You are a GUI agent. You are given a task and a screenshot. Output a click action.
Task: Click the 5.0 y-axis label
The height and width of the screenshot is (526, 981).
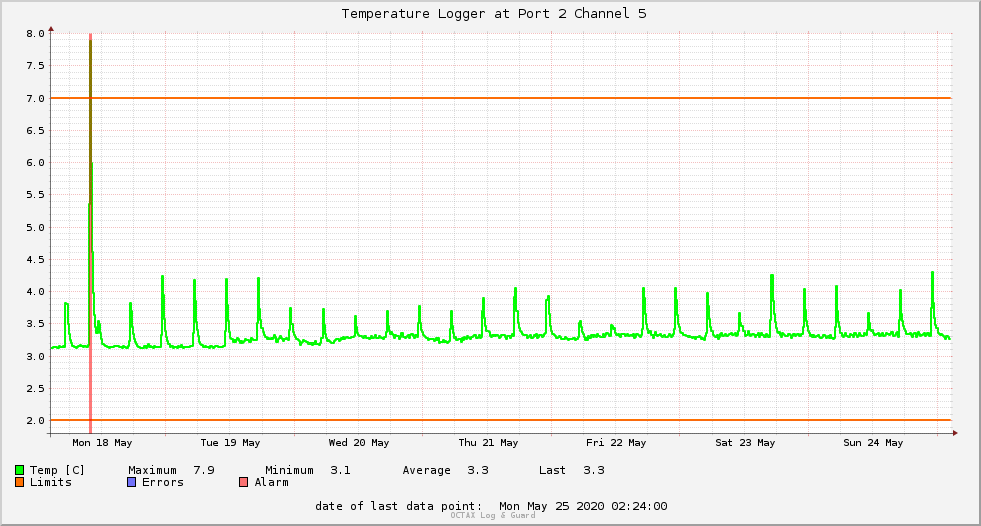36,227
